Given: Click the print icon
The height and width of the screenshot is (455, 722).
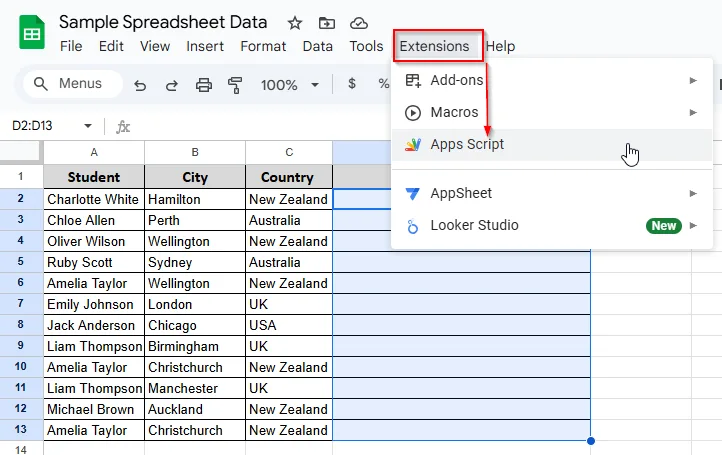Looking at the screenshot, I should (x=204, y=85).
